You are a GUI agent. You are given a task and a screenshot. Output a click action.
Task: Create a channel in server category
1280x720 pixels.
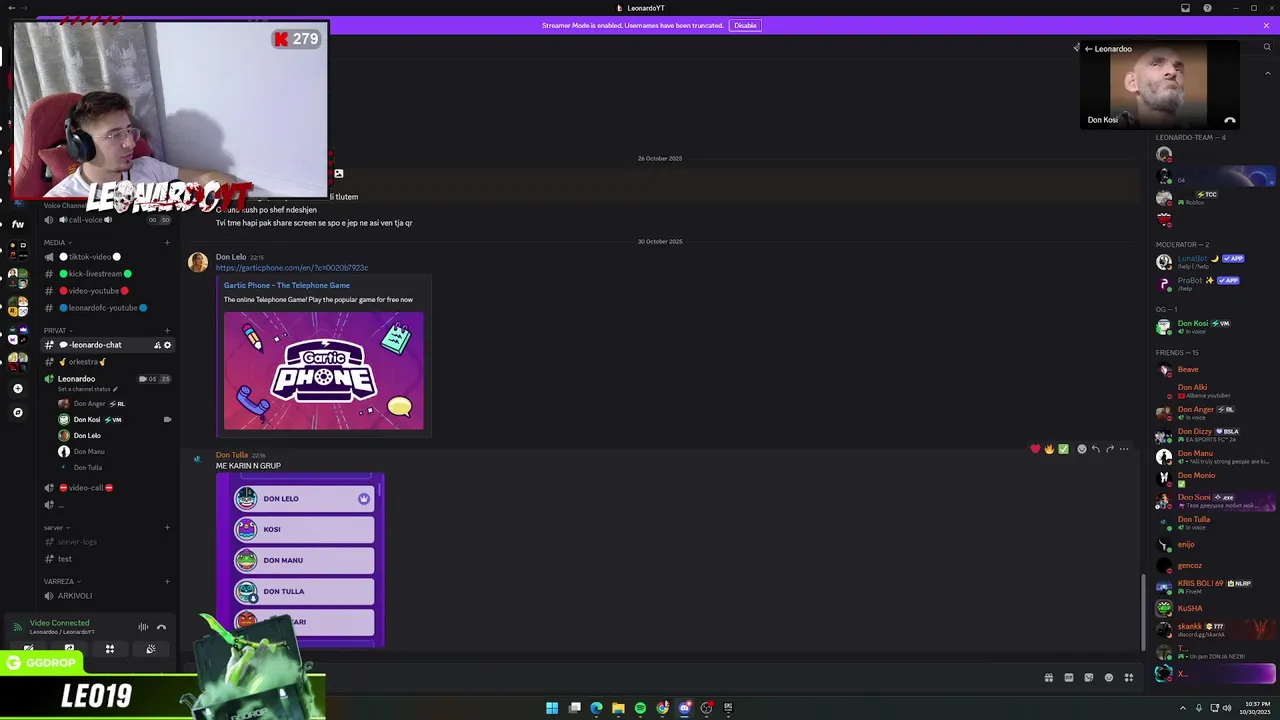click(167, 527)
